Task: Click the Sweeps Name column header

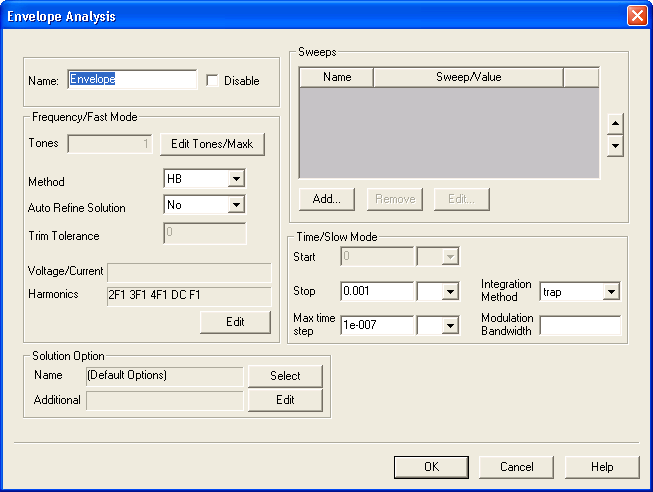Action: pyautogui.click(x=336, y=77)
